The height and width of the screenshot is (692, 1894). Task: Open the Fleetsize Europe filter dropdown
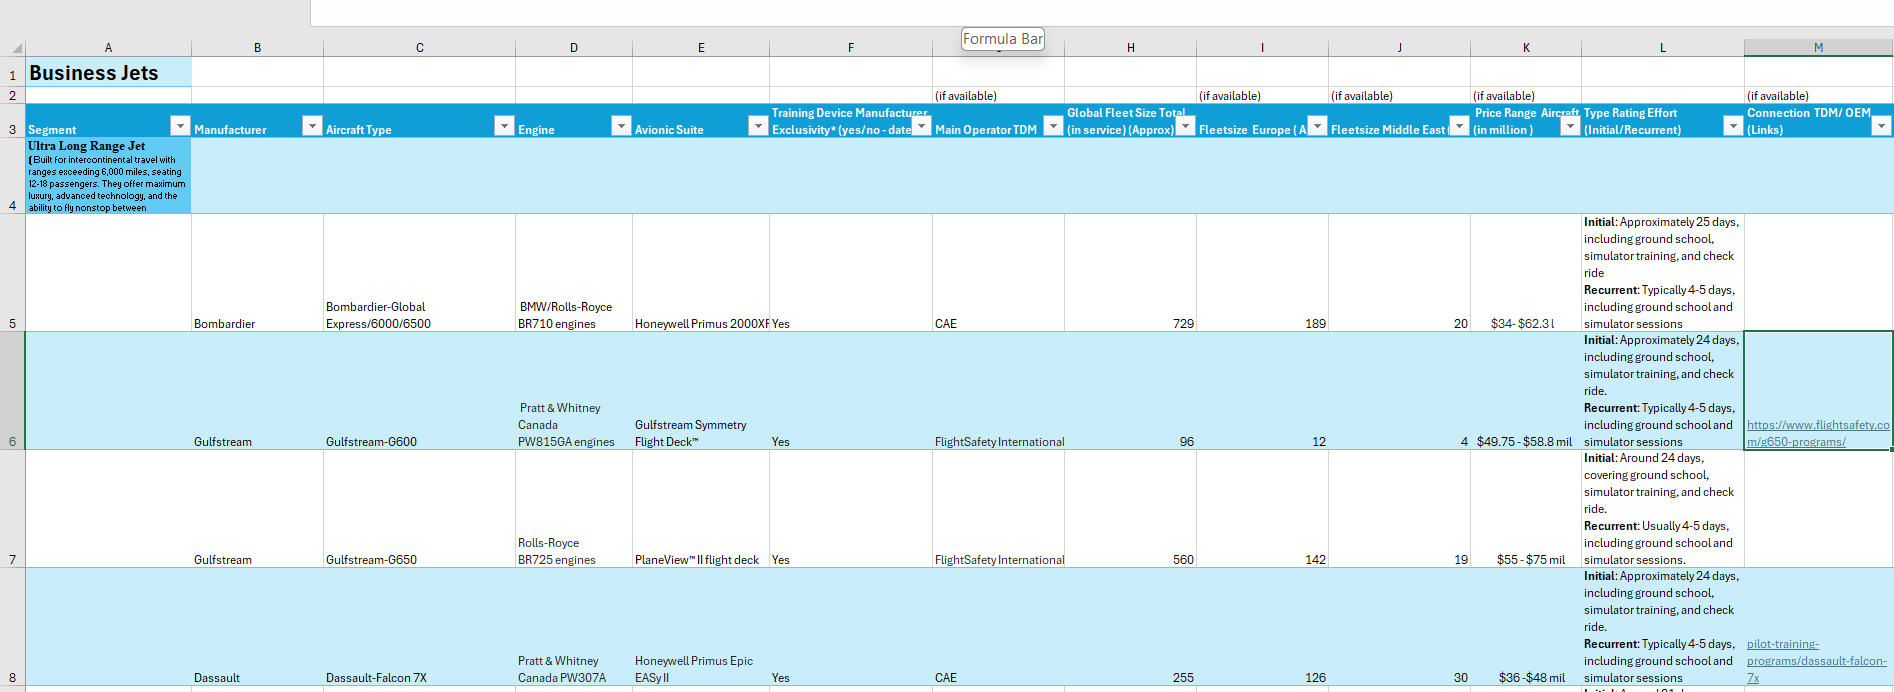1317,126
